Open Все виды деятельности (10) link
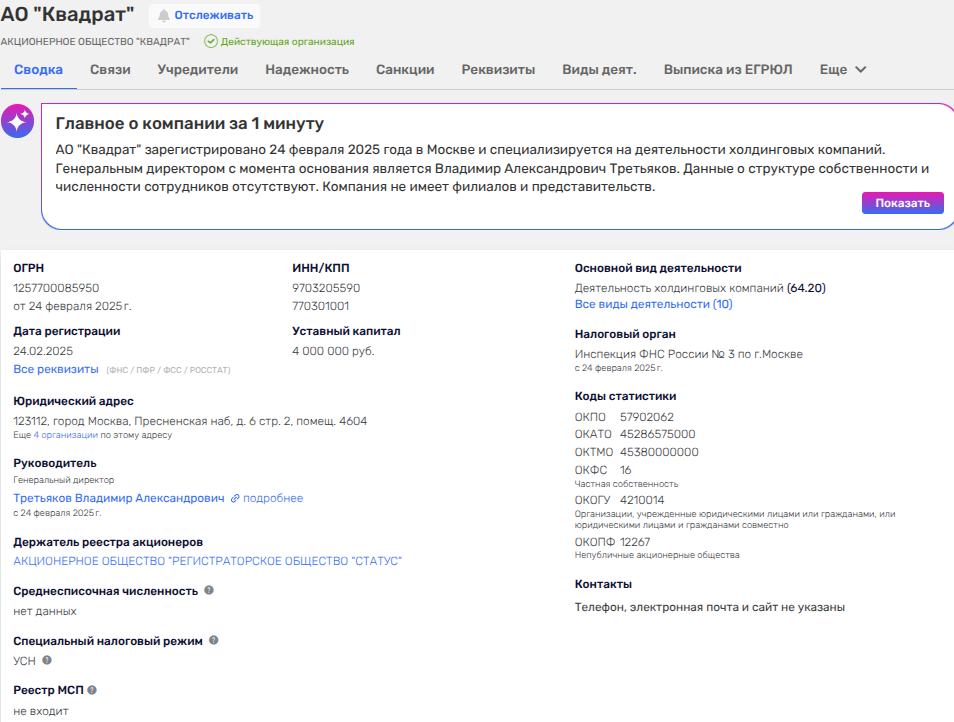 [x=653, y=304]
